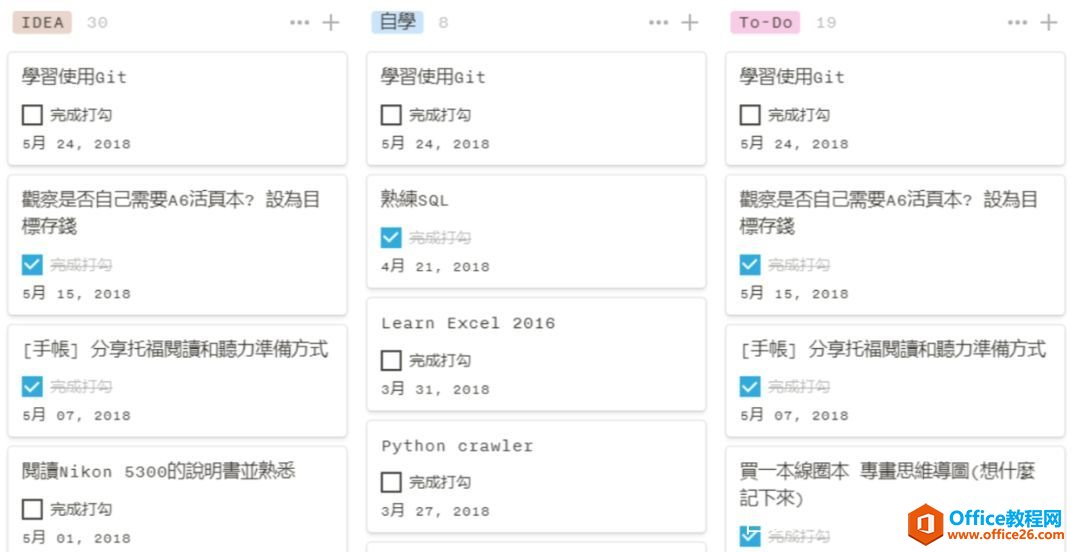1071x552 pixels.
Task: Select the IDEA group label tag
Action: click(x=42, y=22)
